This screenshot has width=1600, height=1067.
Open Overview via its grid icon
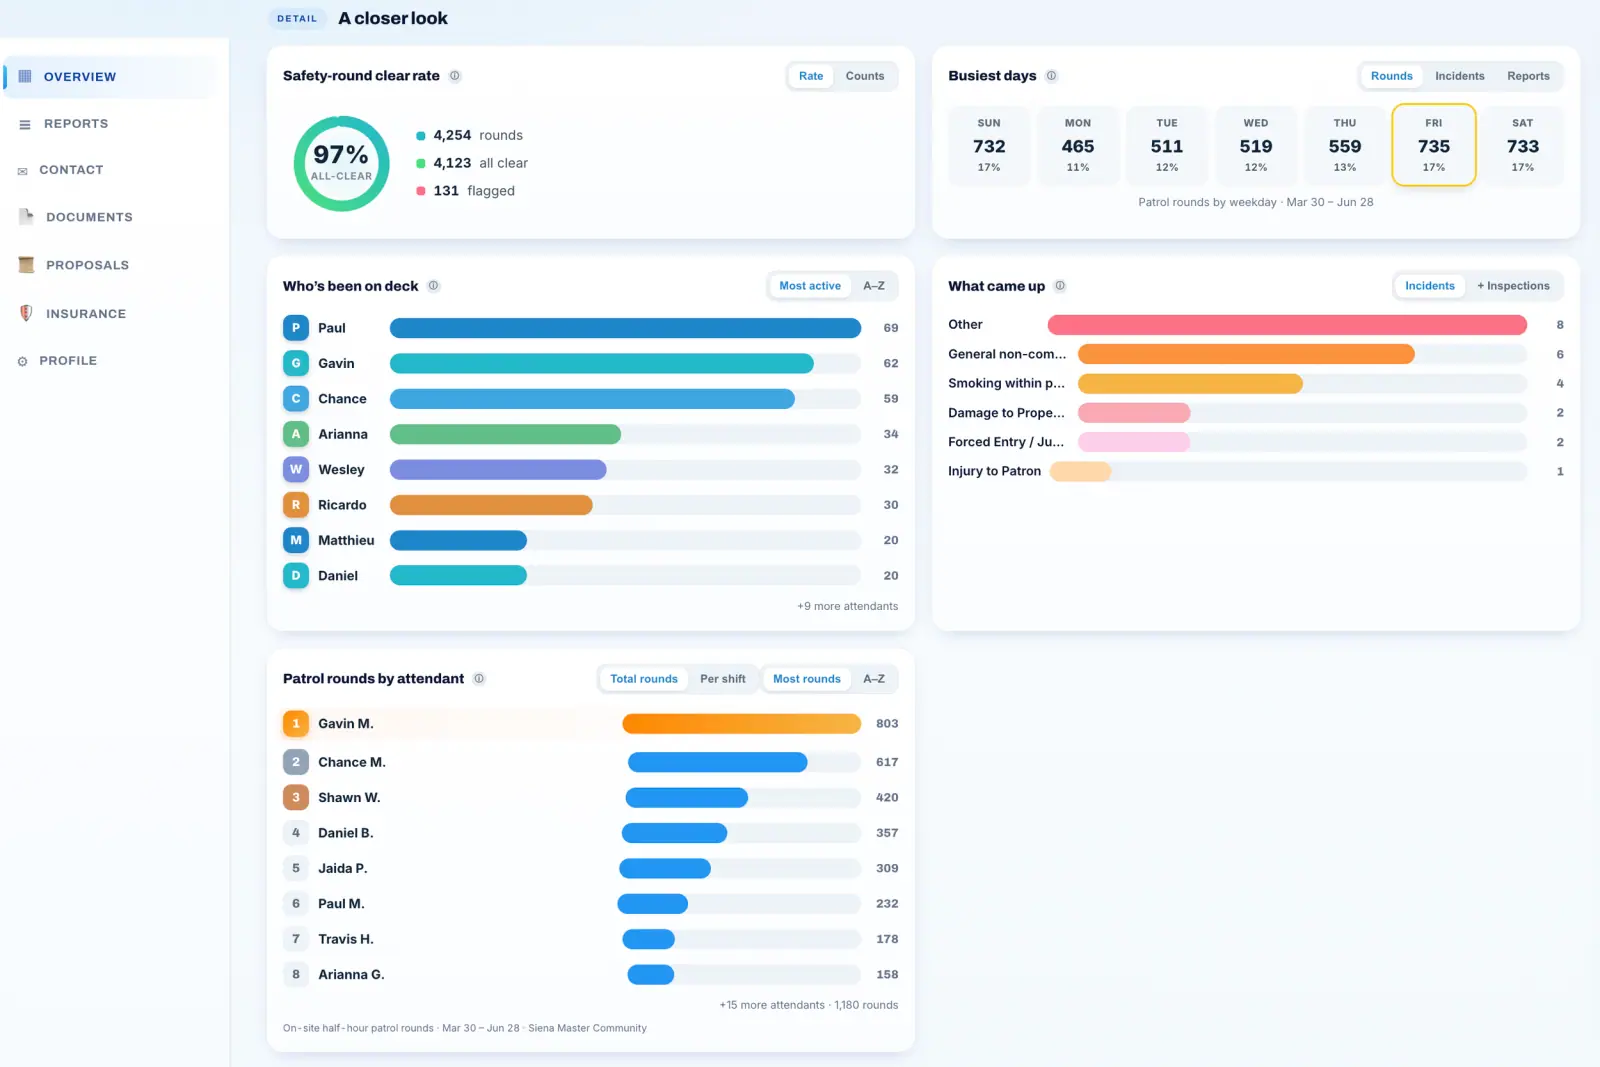(25, 76)
